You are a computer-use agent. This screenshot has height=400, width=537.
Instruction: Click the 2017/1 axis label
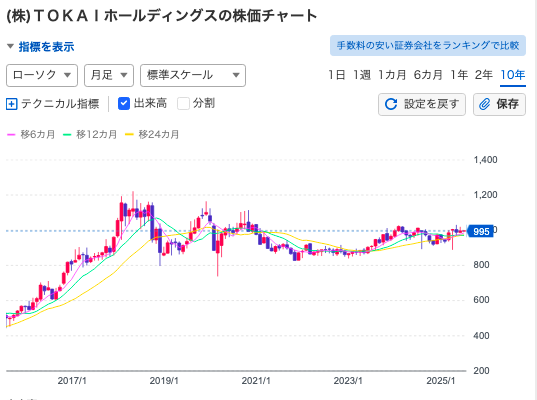(72, 381)
